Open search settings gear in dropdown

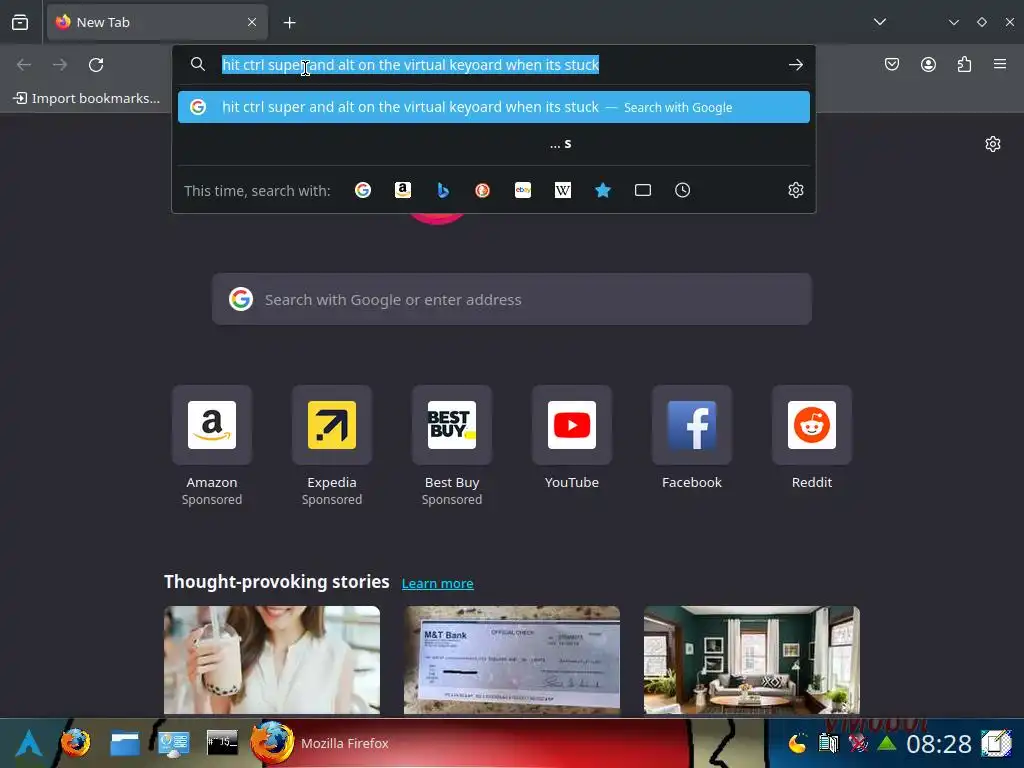tap(795, 190)
